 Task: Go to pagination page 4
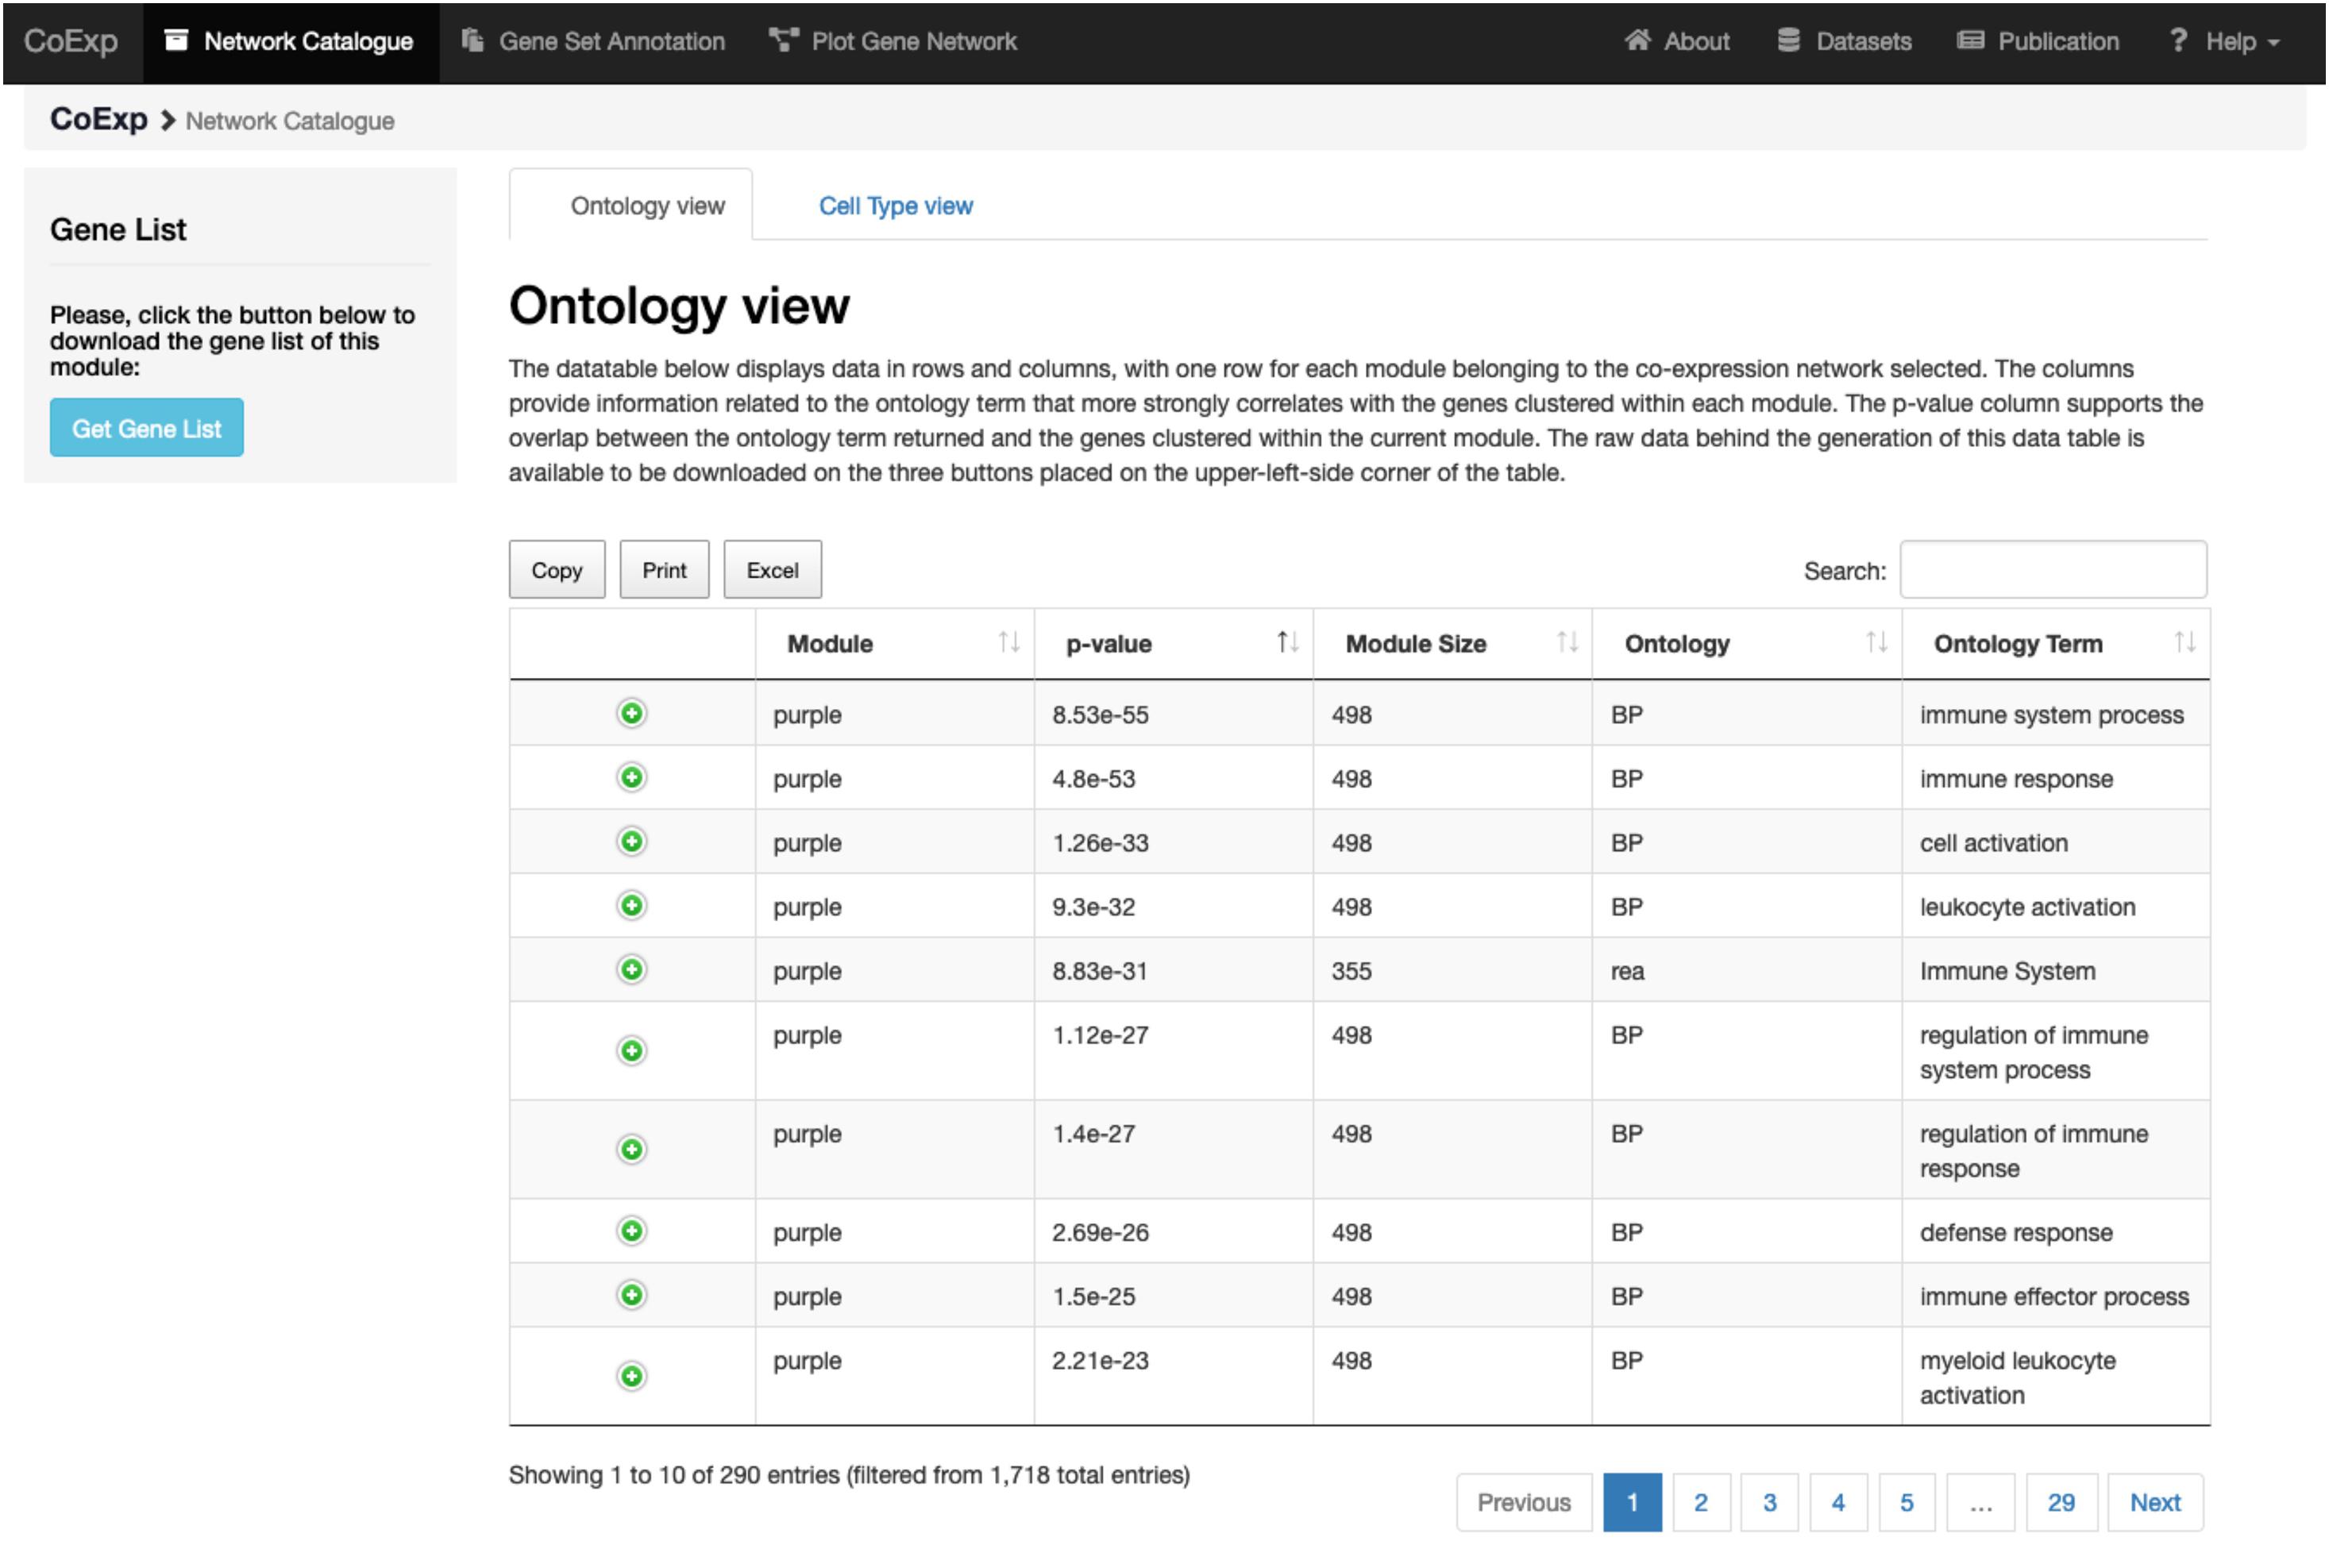pyautogui.click(x=1838, y=1502)
